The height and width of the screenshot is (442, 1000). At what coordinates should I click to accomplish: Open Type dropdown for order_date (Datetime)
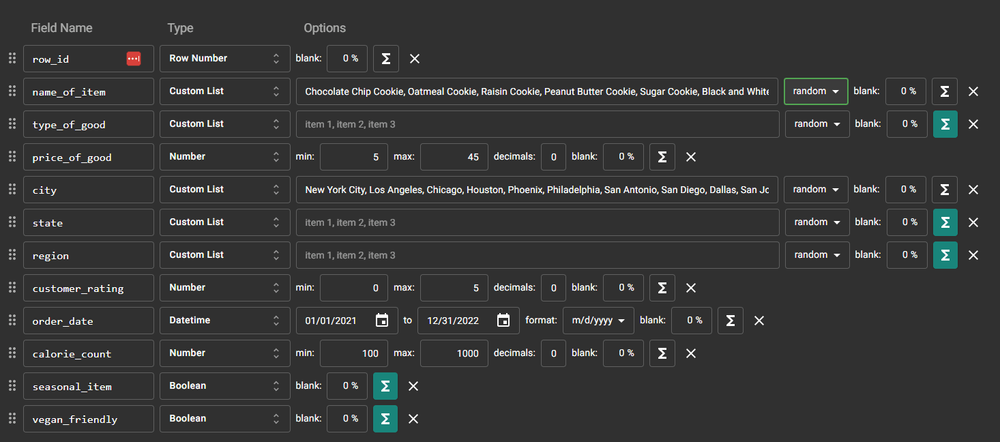pos(225,320)
